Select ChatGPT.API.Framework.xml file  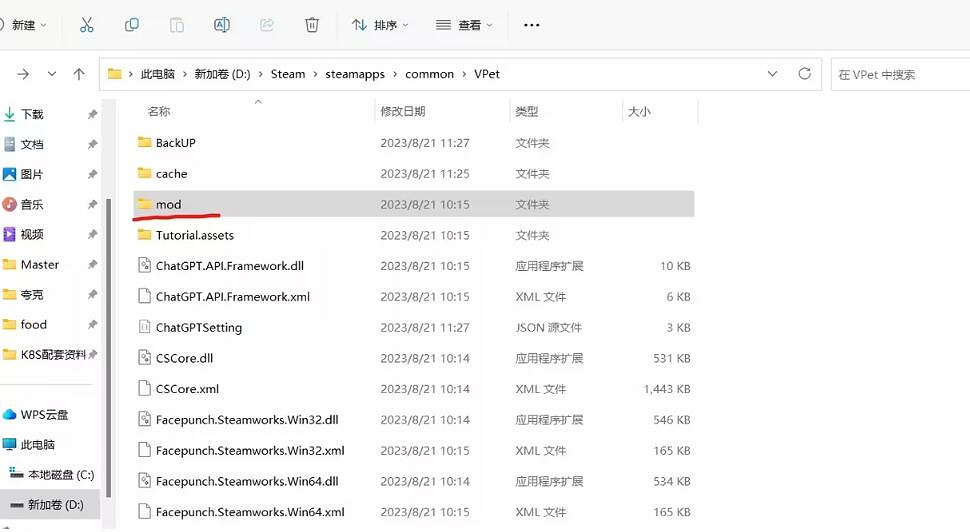tap(413, 297)
